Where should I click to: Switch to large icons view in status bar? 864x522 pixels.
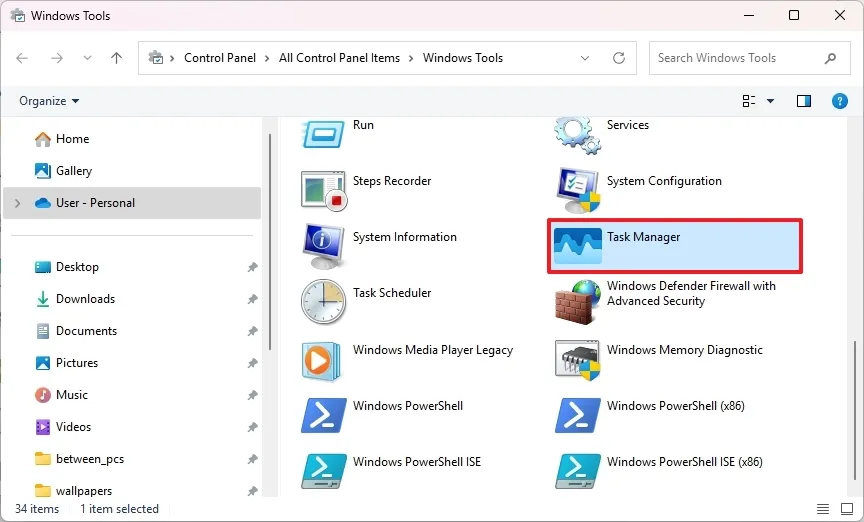pos(847,509)
